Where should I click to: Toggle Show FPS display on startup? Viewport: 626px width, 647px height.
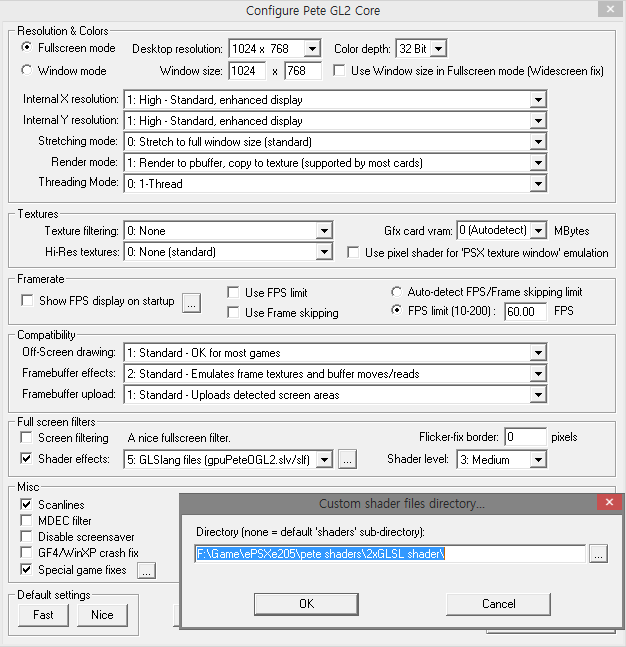(x=27, y=300)
